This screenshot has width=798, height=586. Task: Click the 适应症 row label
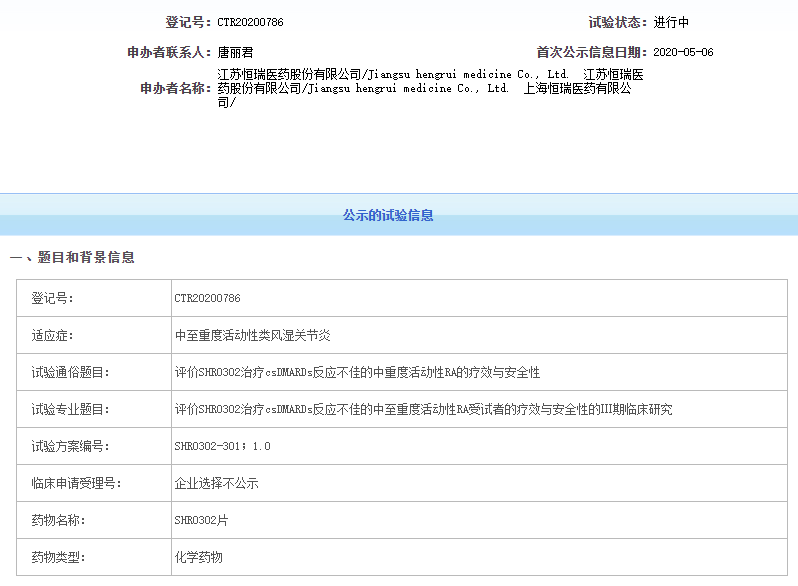(x=52, y=336)
